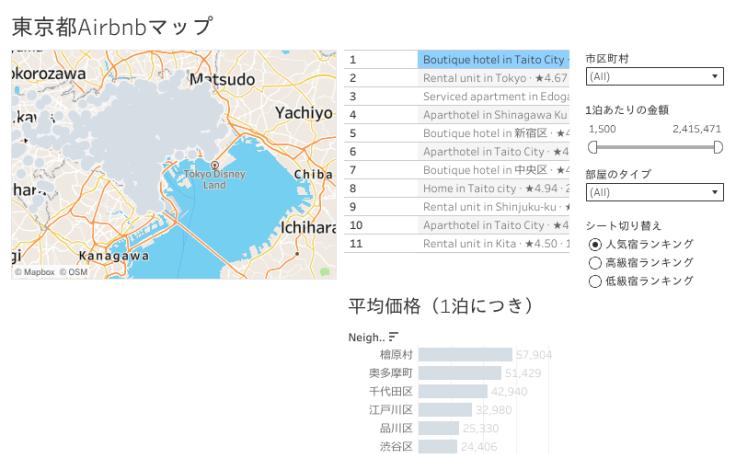Select the 低級宿ランキング radio button

(x=596, y=281)
